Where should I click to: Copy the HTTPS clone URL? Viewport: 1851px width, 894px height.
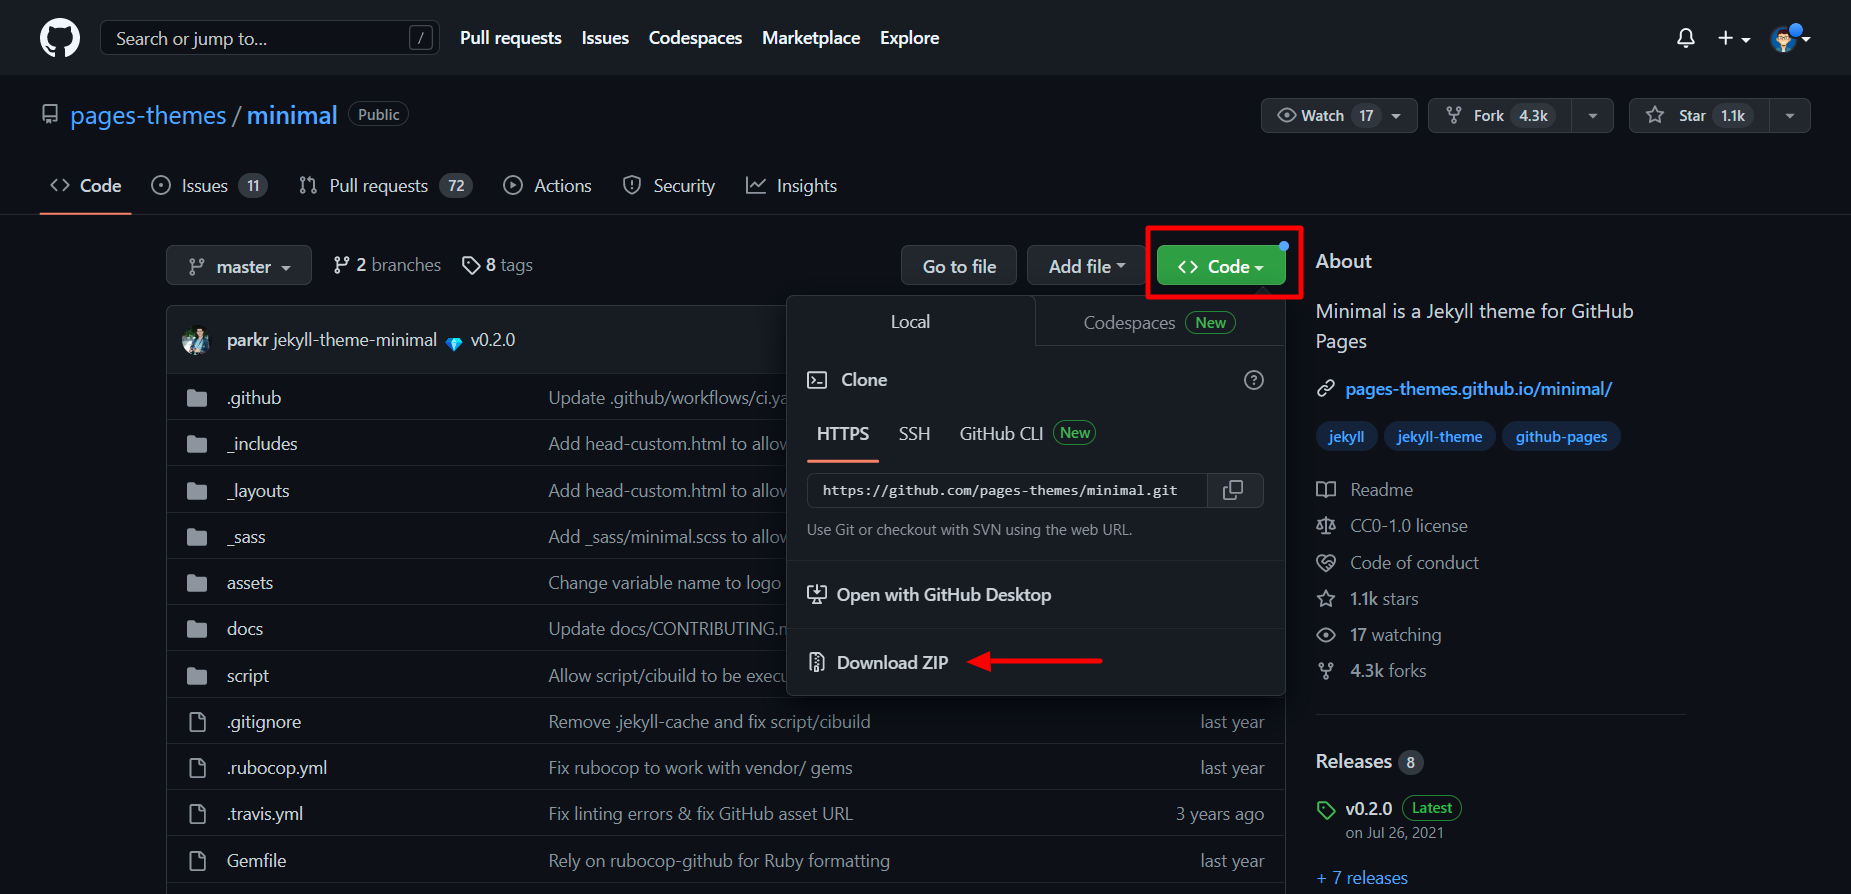(1234, 490)
